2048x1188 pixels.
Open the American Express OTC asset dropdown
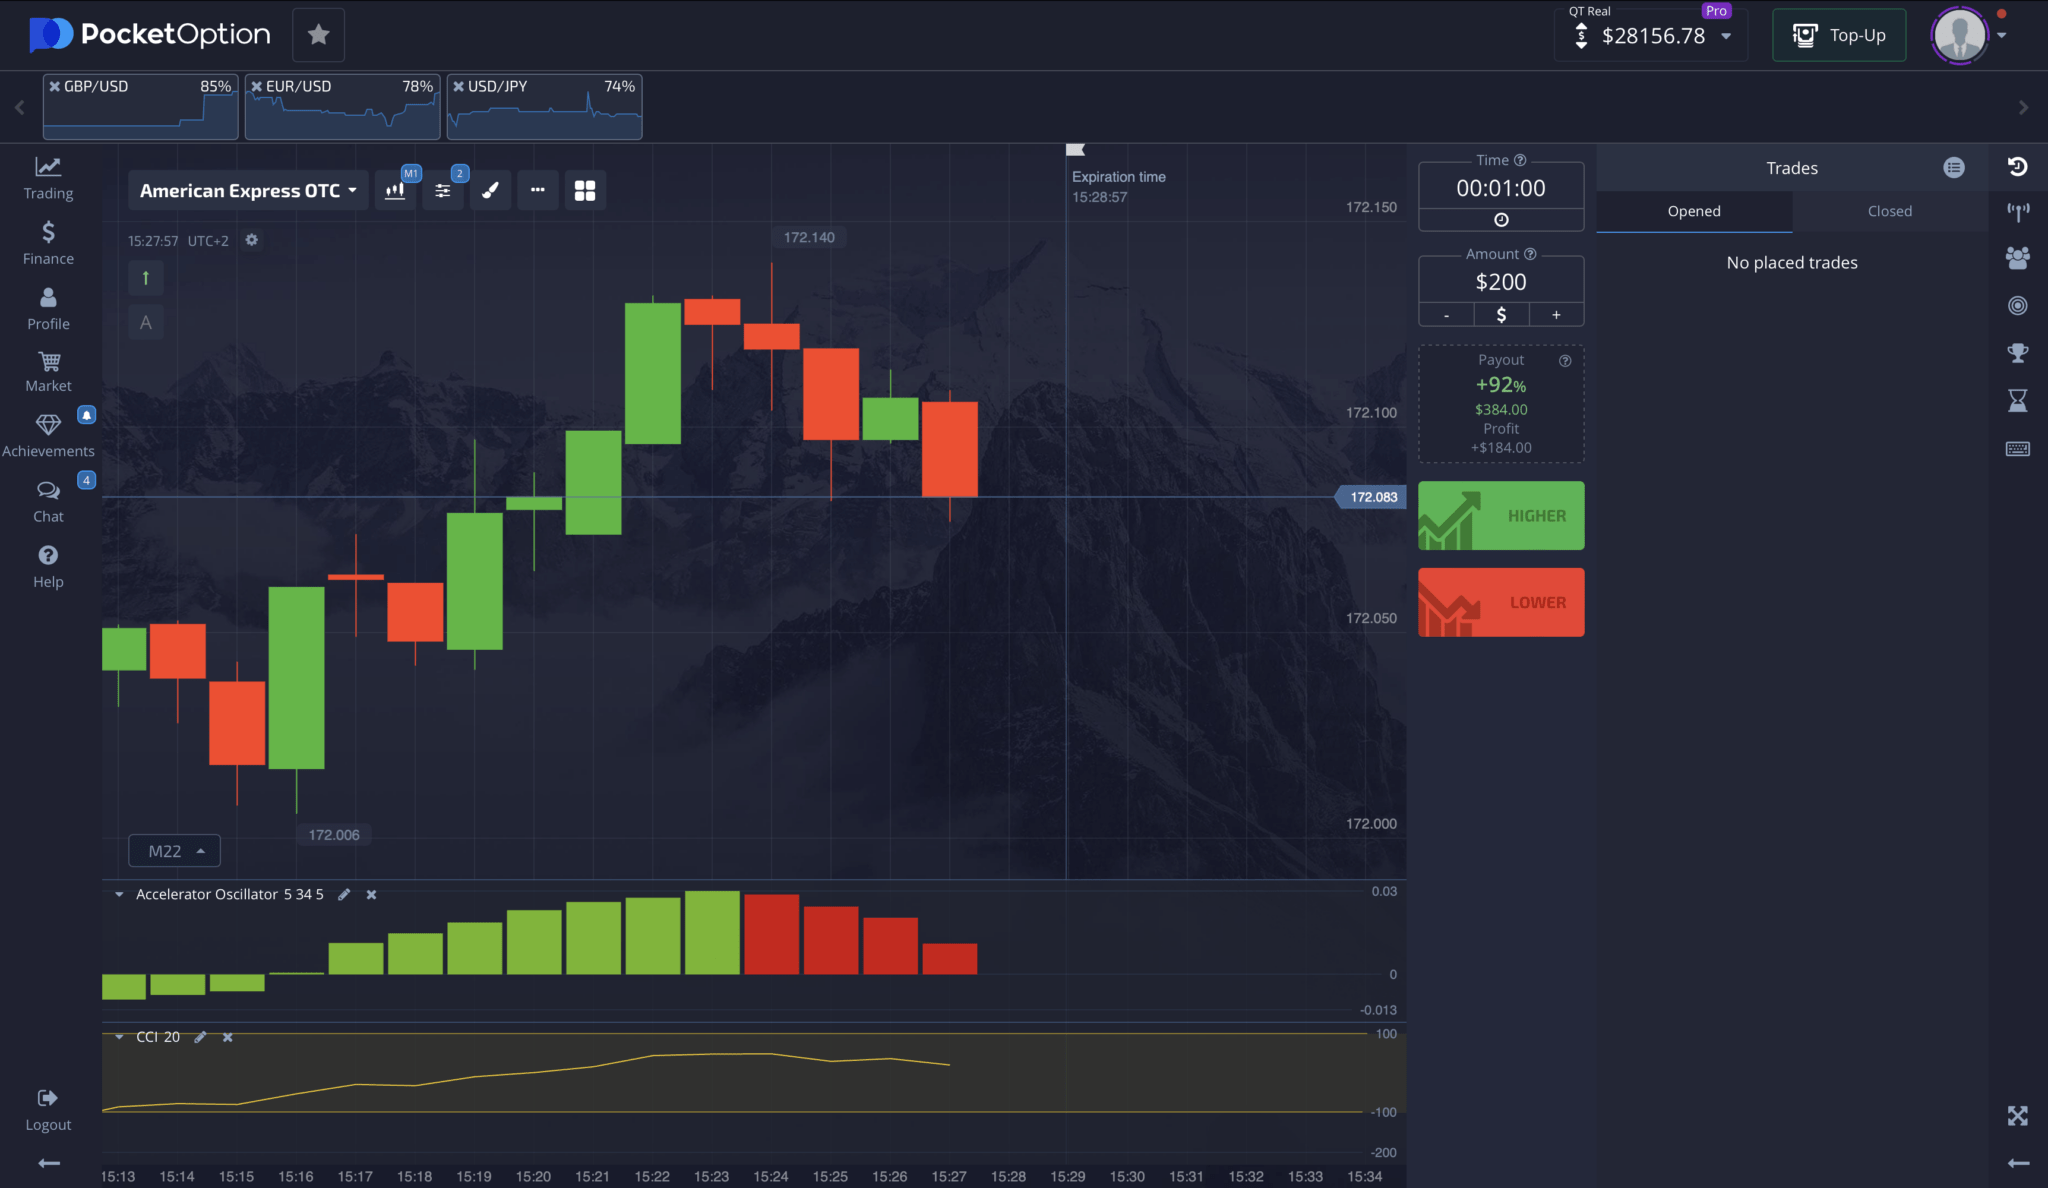coord(246,190)
